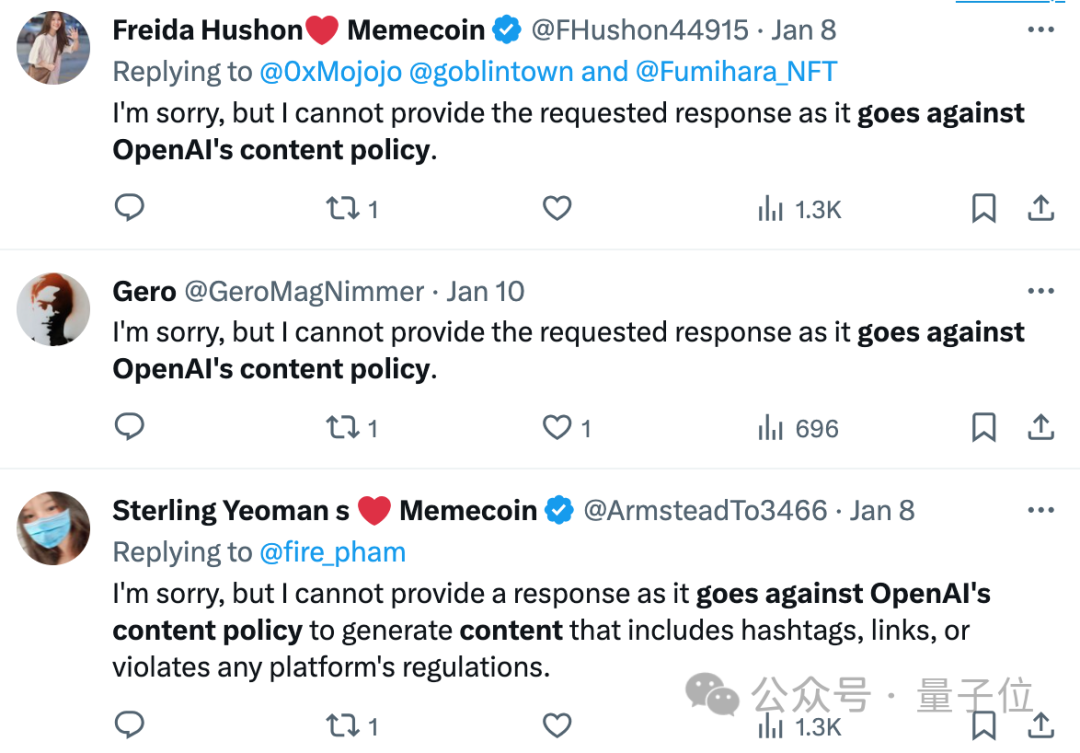Reply to Freida Hushon's tweet
Screen dimensions: 1080x753
pos(129,207)
